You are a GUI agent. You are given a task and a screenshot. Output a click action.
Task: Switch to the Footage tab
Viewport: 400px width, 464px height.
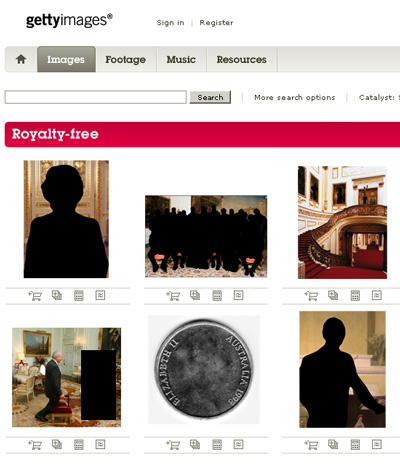click(x=126, y=59)
